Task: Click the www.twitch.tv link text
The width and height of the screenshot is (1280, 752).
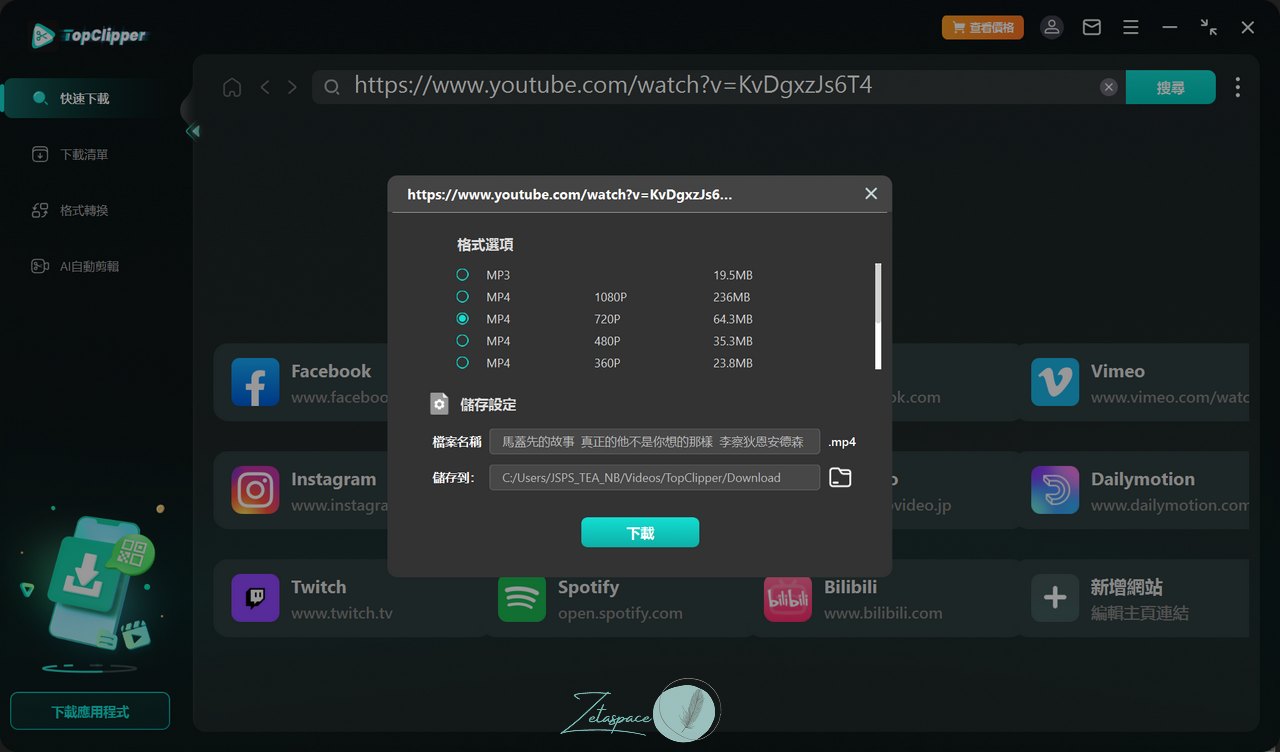Action: pos(342,613)
